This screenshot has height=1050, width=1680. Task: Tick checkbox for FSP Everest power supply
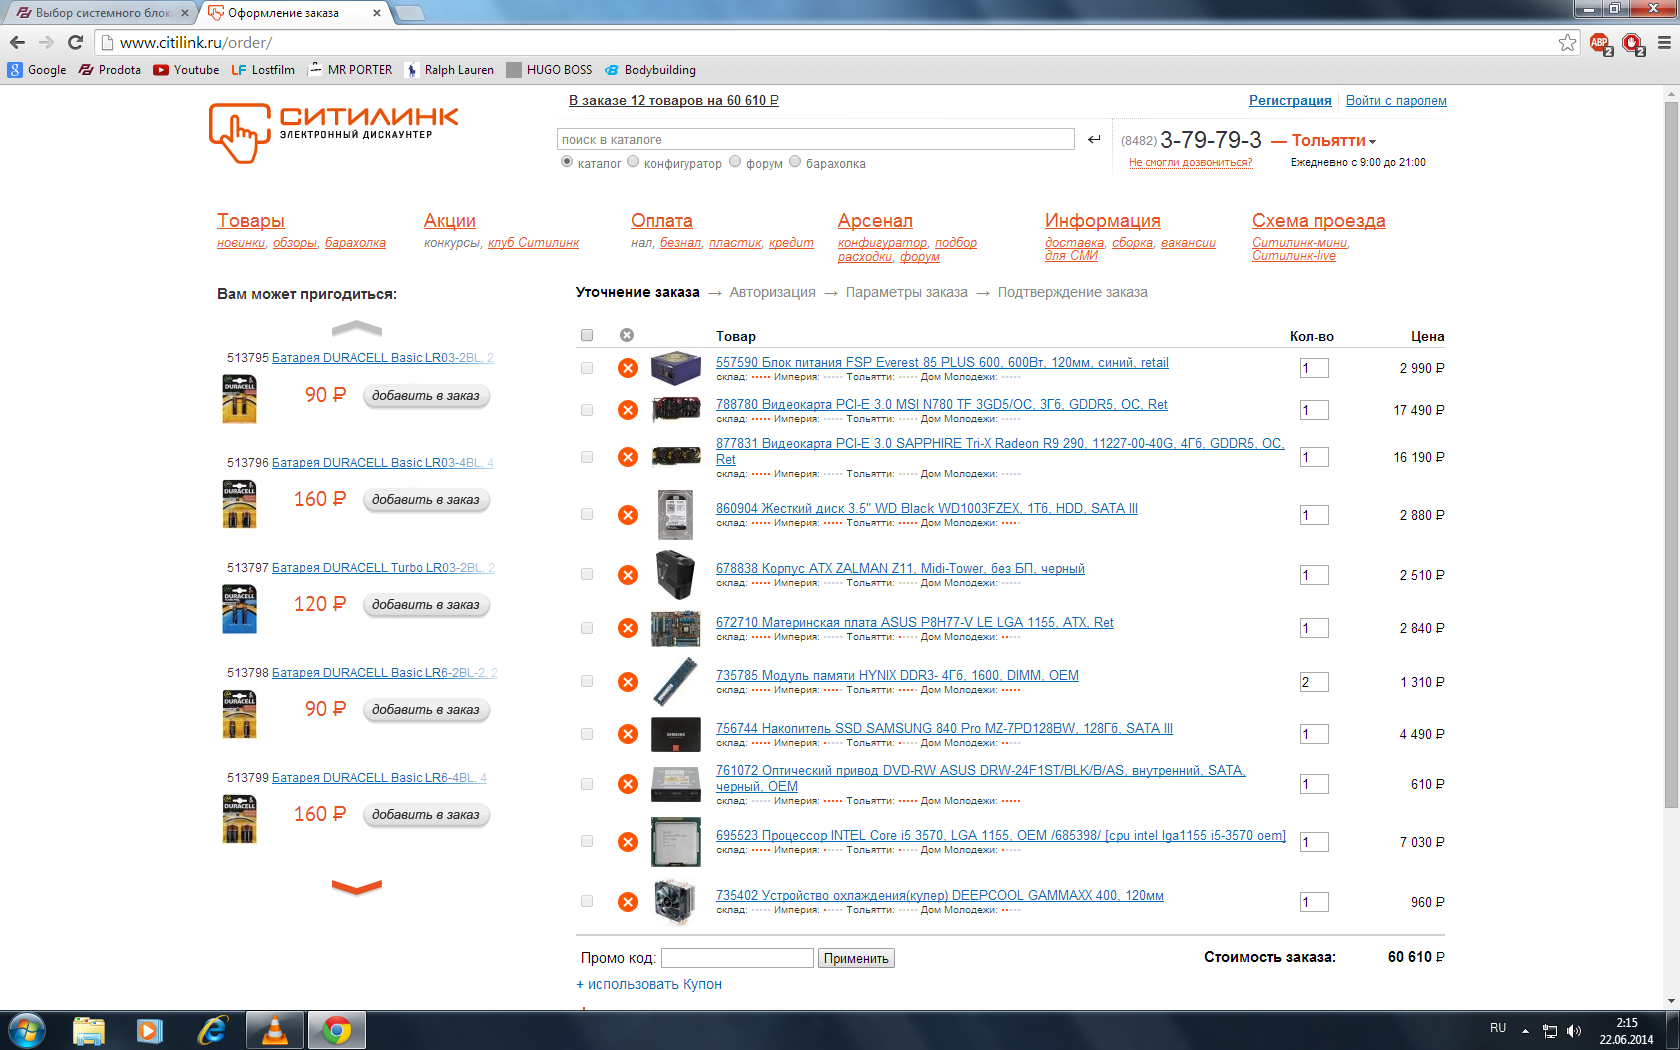click(587, 368)
